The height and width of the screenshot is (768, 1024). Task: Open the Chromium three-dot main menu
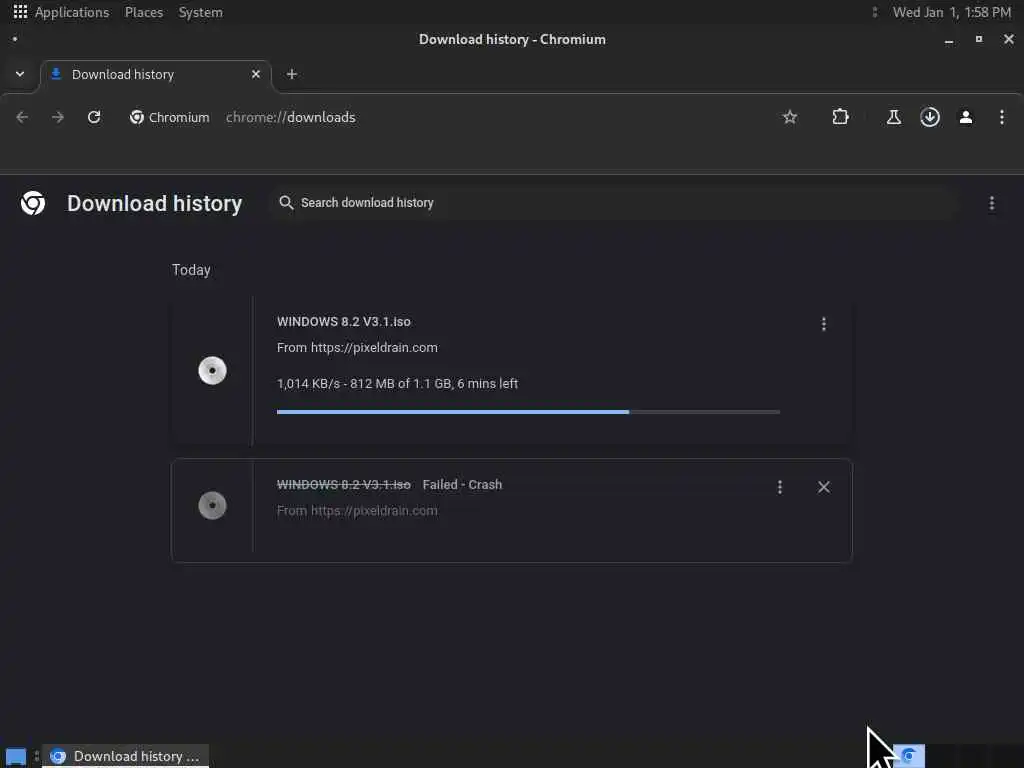[1002, 118]
